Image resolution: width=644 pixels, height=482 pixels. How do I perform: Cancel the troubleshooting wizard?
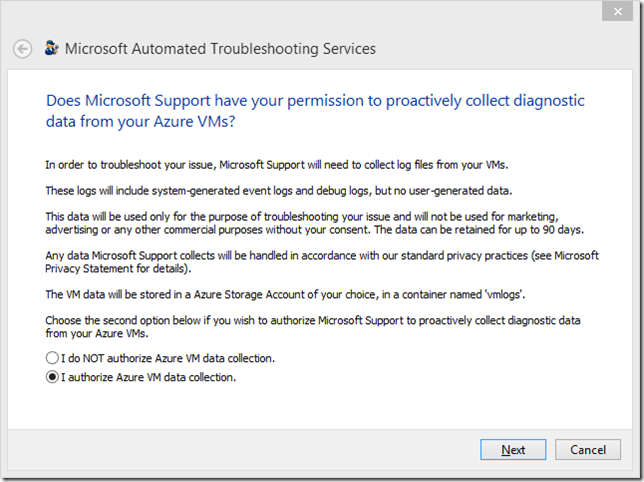[x=588, y=450]
